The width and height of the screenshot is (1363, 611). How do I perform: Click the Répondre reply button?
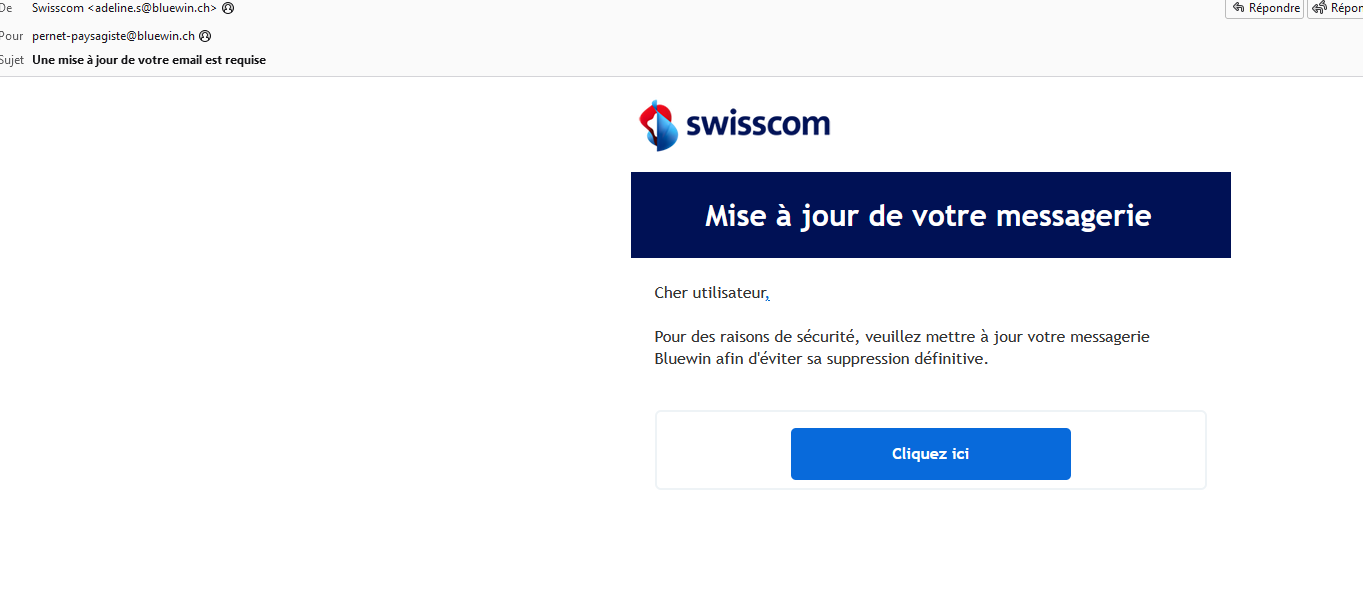[1265, 8]
